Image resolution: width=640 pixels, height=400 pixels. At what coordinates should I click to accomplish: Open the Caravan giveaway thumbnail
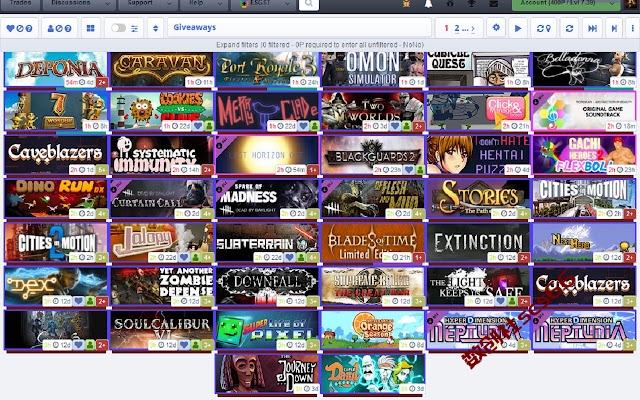[x=162, y=69]
